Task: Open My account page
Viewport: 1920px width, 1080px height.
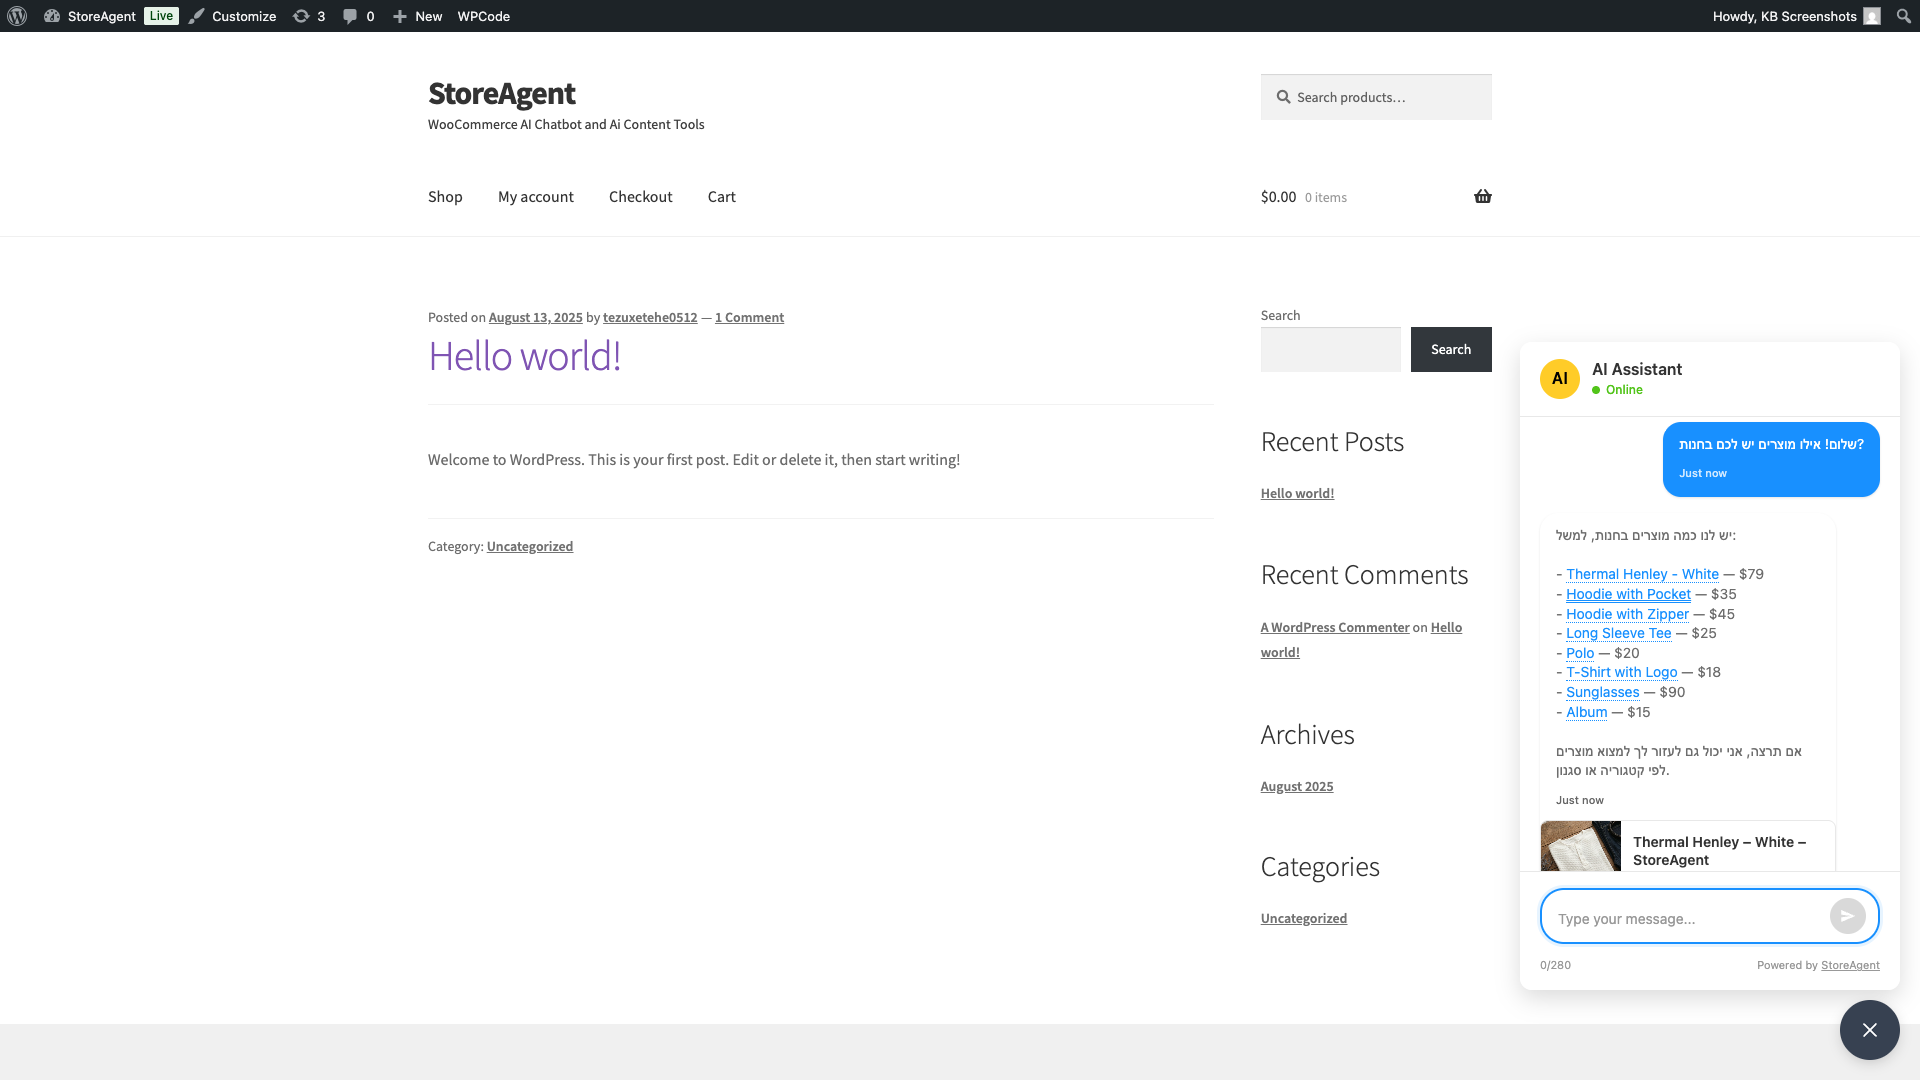Action: pos(536,197)
